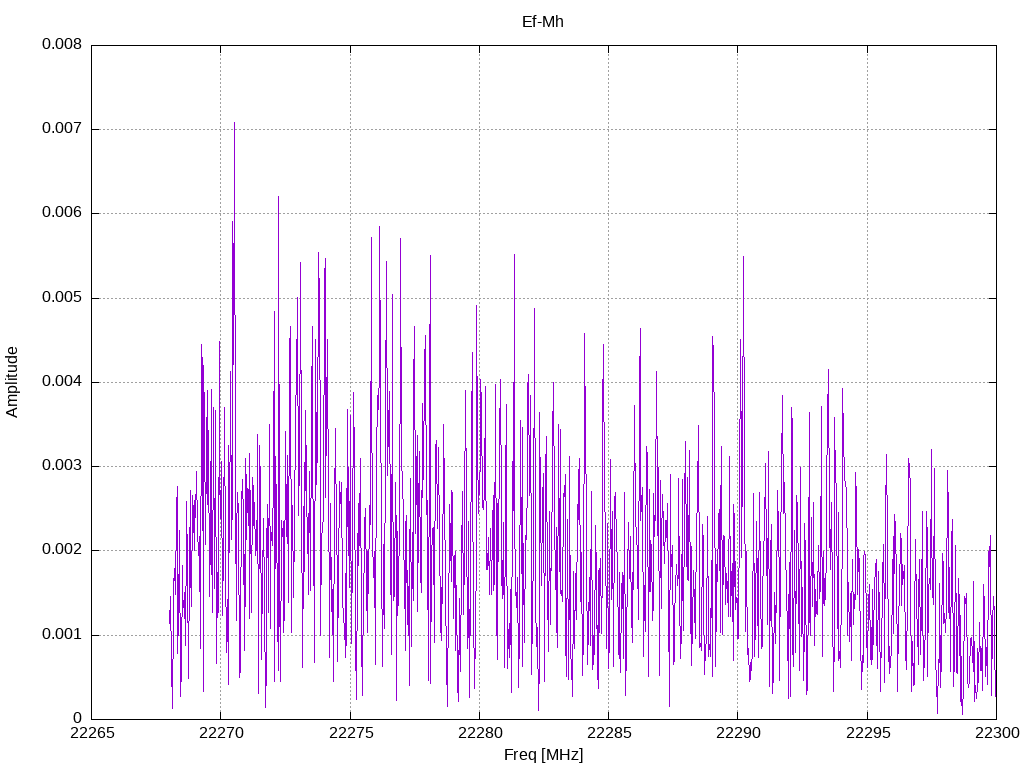
Task: Click the 'Amplitude' y-axis label
Action: pyautogui.click(x=12, y=381)
